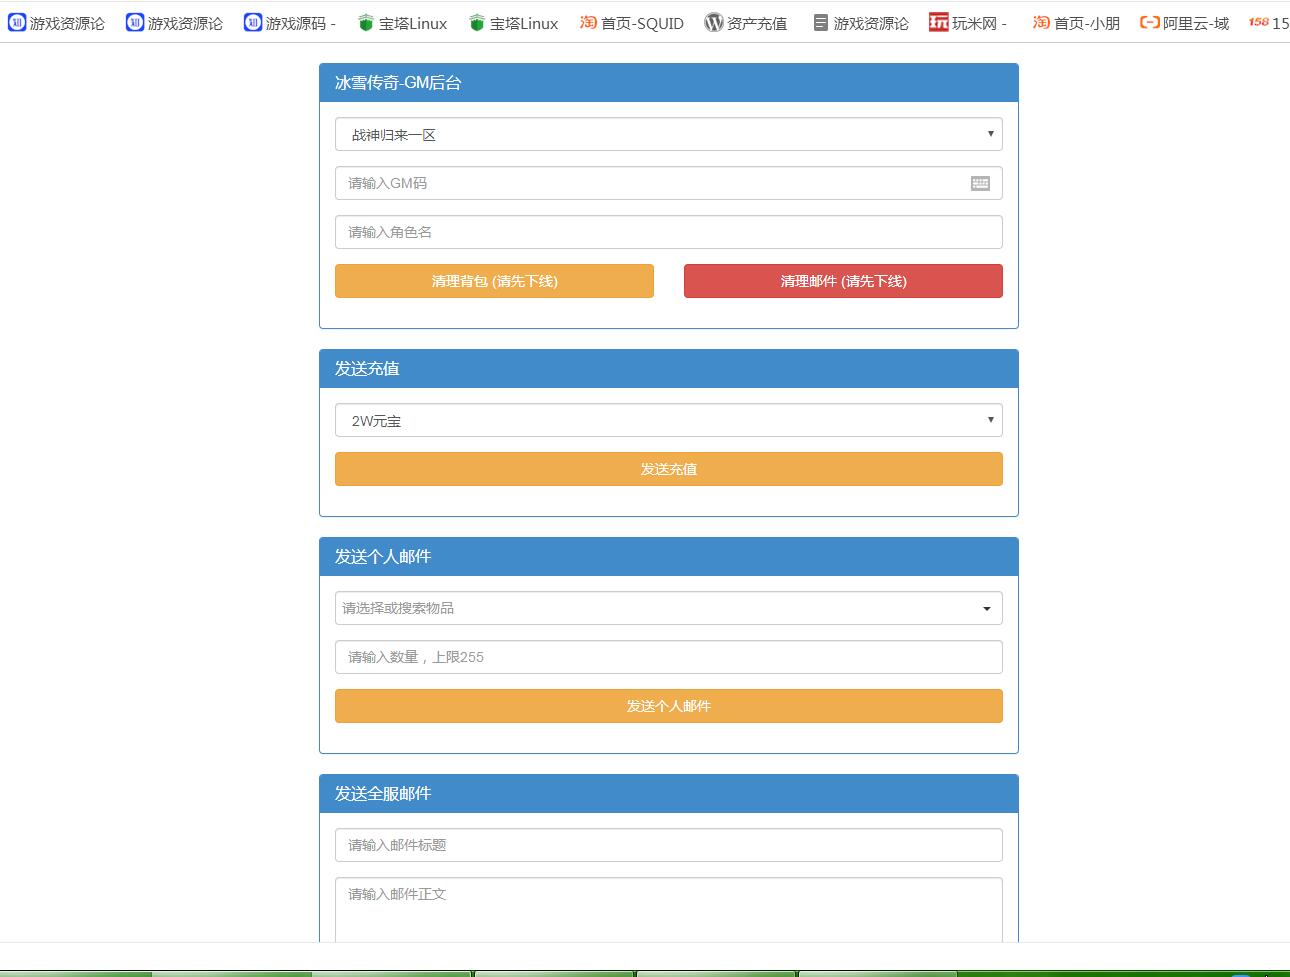Click into the 请输入邮件正文 text area

668,908
